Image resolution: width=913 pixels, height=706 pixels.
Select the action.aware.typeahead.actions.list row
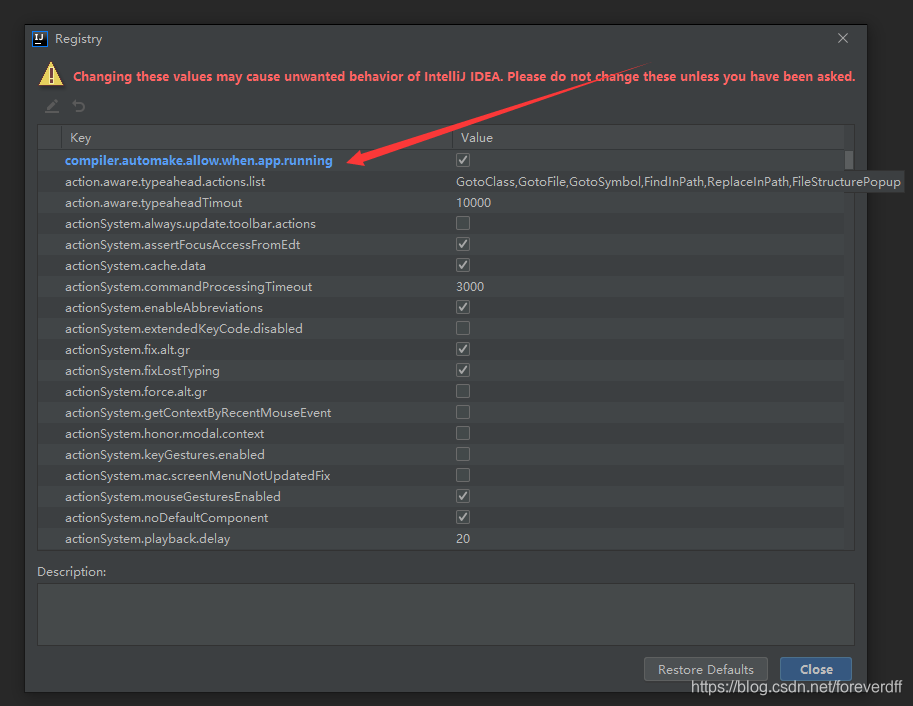pos(441,182)
